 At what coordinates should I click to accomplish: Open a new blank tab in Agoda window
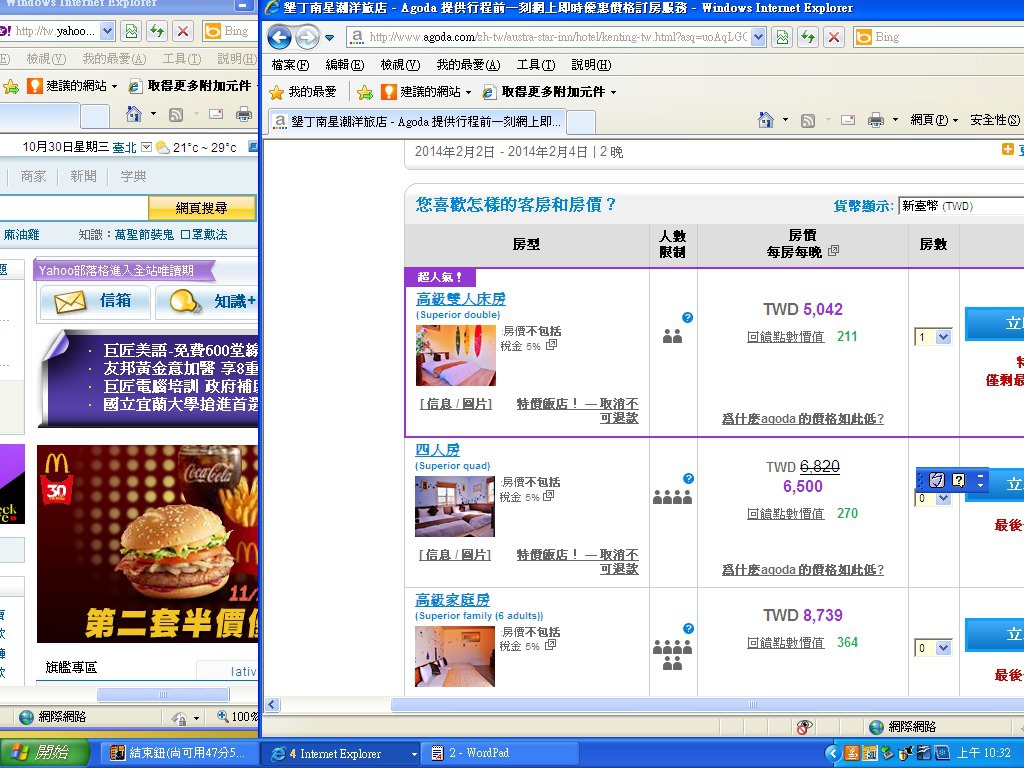coord(581,122)
